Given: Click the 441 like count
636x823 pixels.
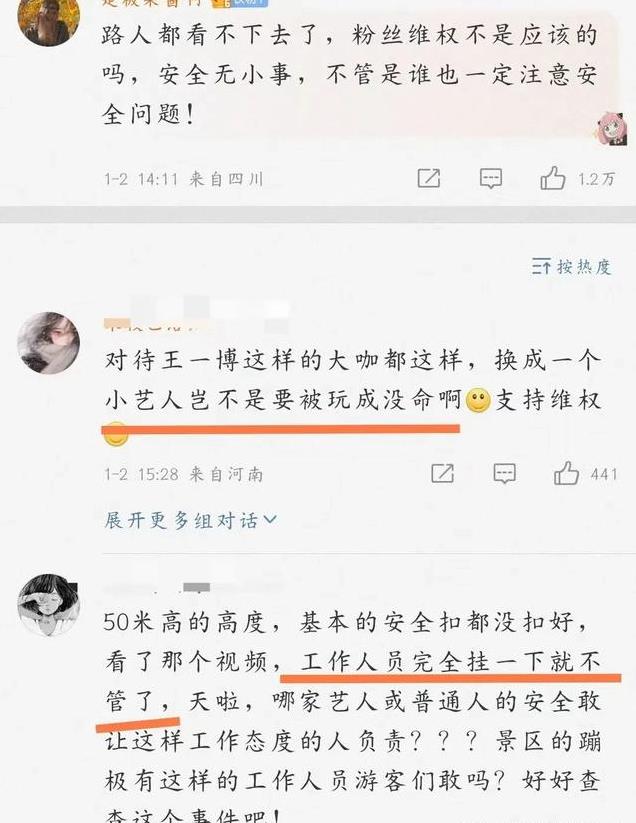Looking at the screenshot, I should (x=604, y=474).
